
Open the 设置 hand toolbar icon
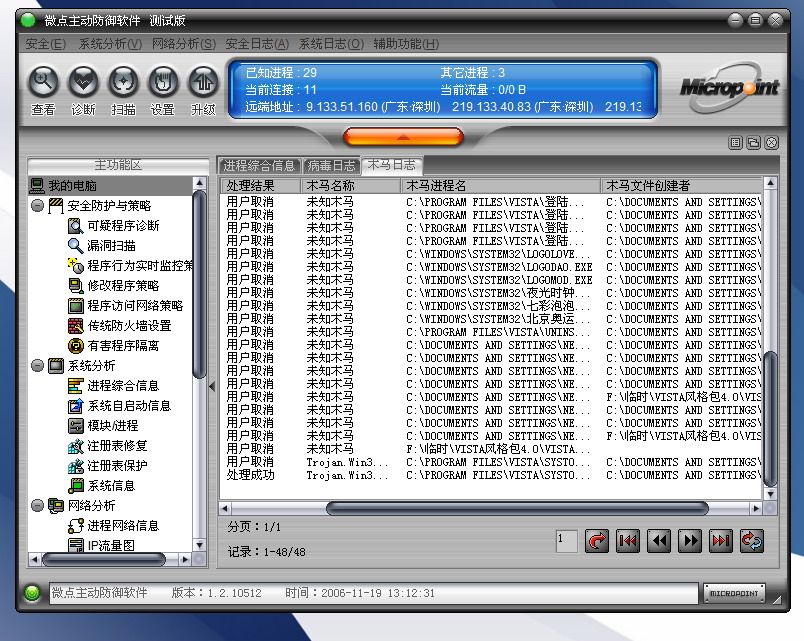coord(163,82)
